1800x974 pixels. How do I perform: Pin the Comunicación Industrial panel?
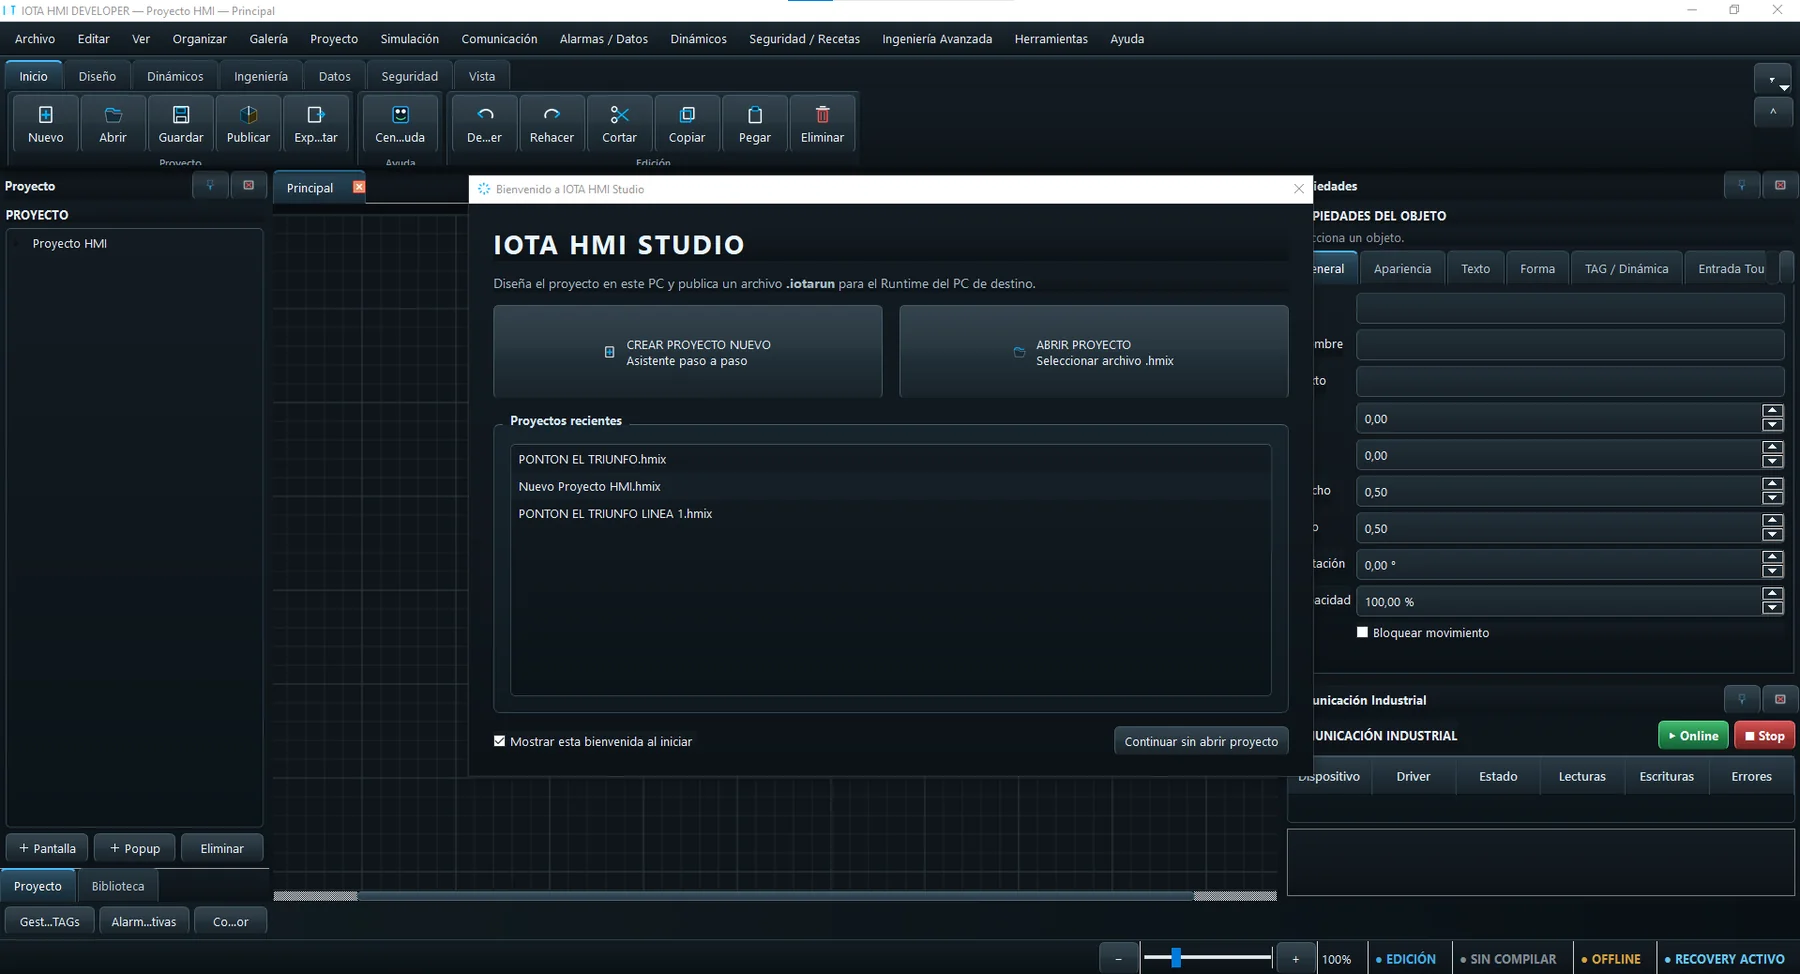(1742, 699)
